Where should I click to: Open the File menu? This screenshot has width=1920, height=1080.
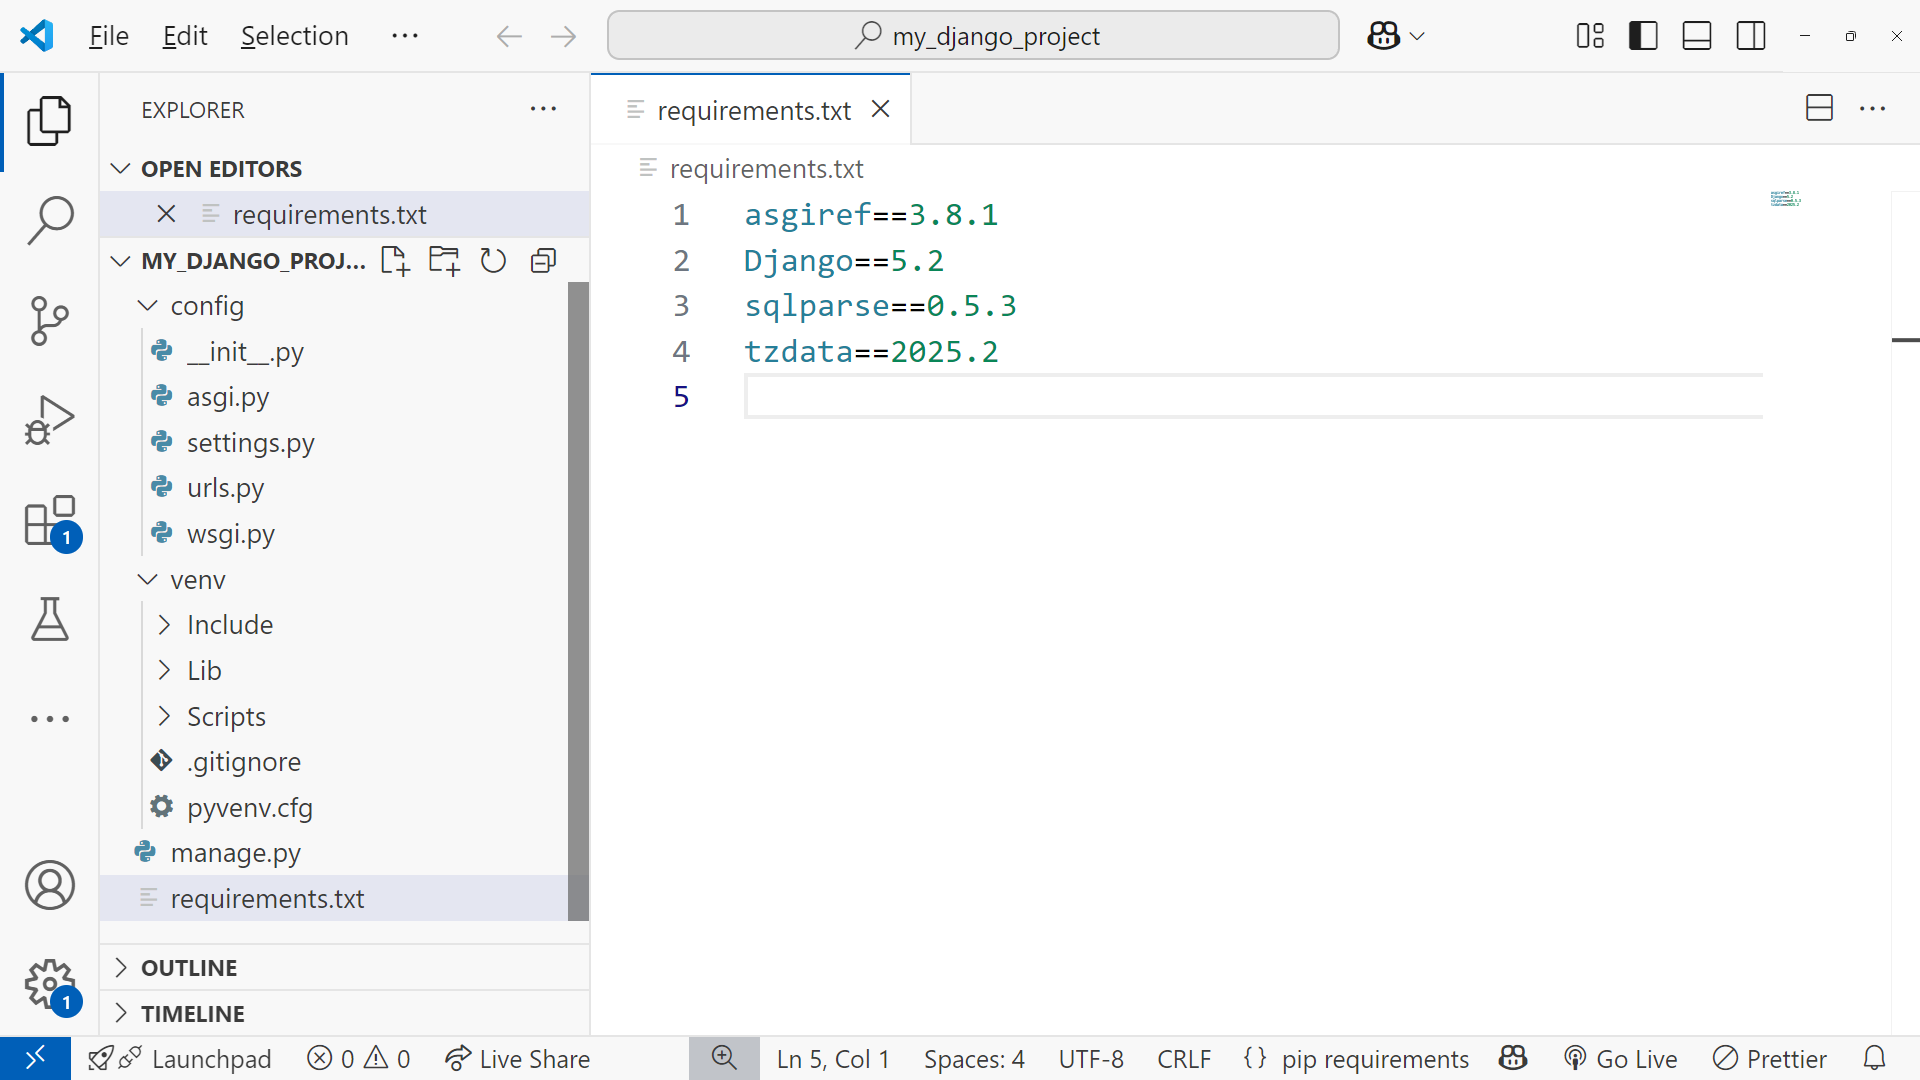click(108, 36)
